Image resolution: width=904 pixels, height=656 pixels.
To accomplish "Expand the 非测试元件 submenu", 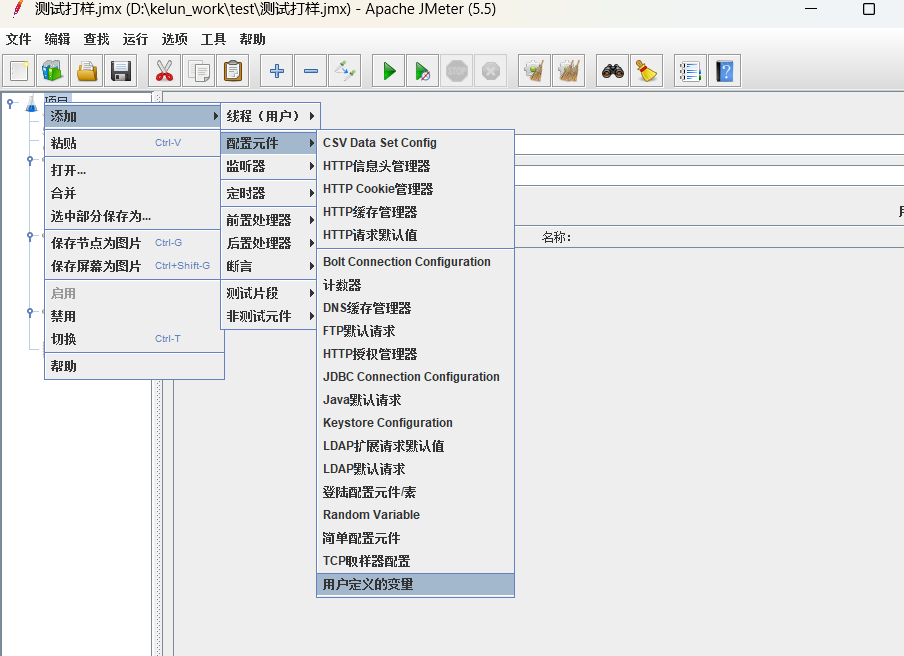I will click(269, 316).
